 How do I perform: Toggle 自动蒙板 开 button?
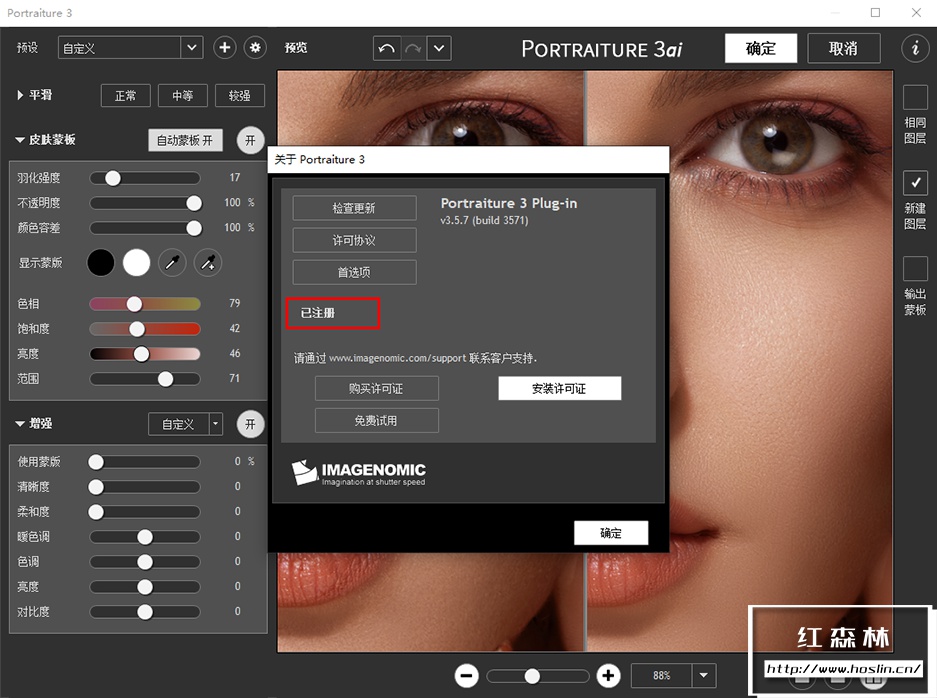[185, 140]
